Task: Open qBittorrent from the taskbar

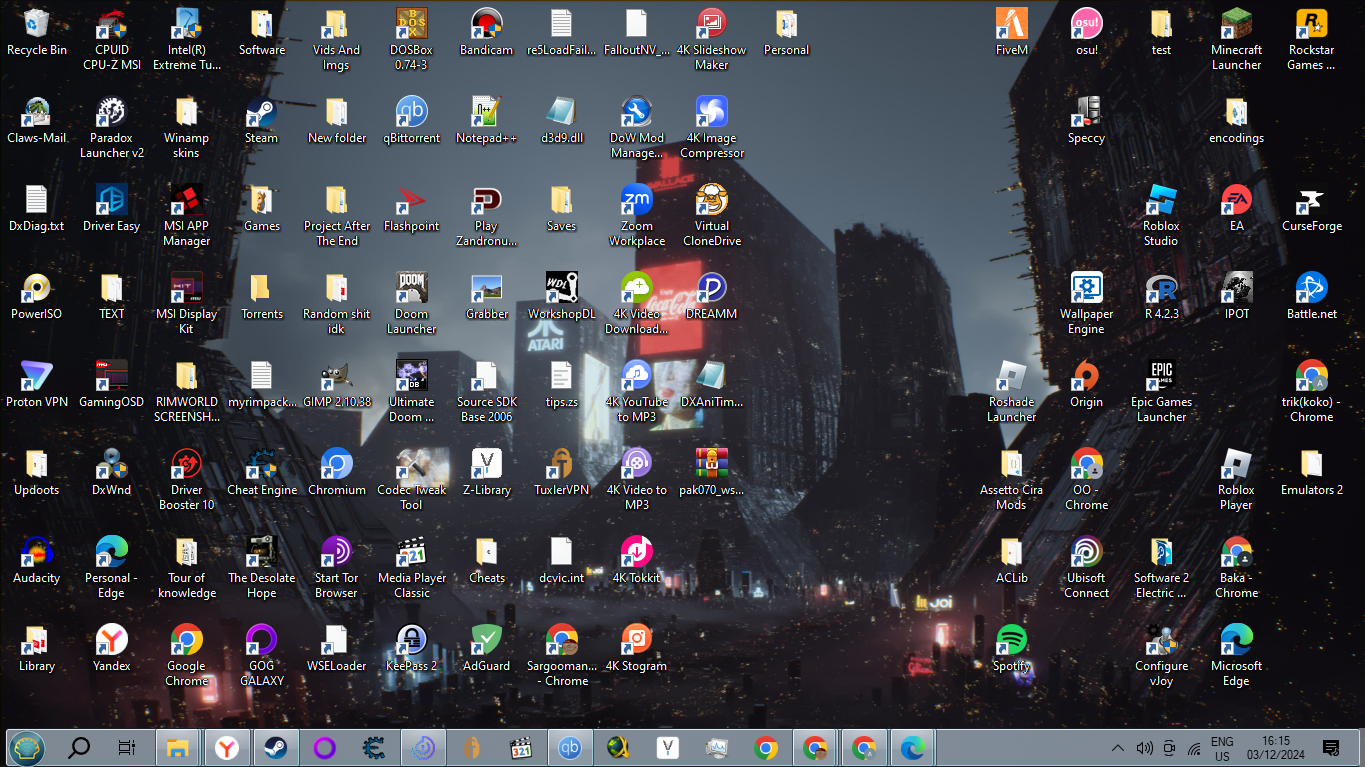Action: click(x=570, y=747)
